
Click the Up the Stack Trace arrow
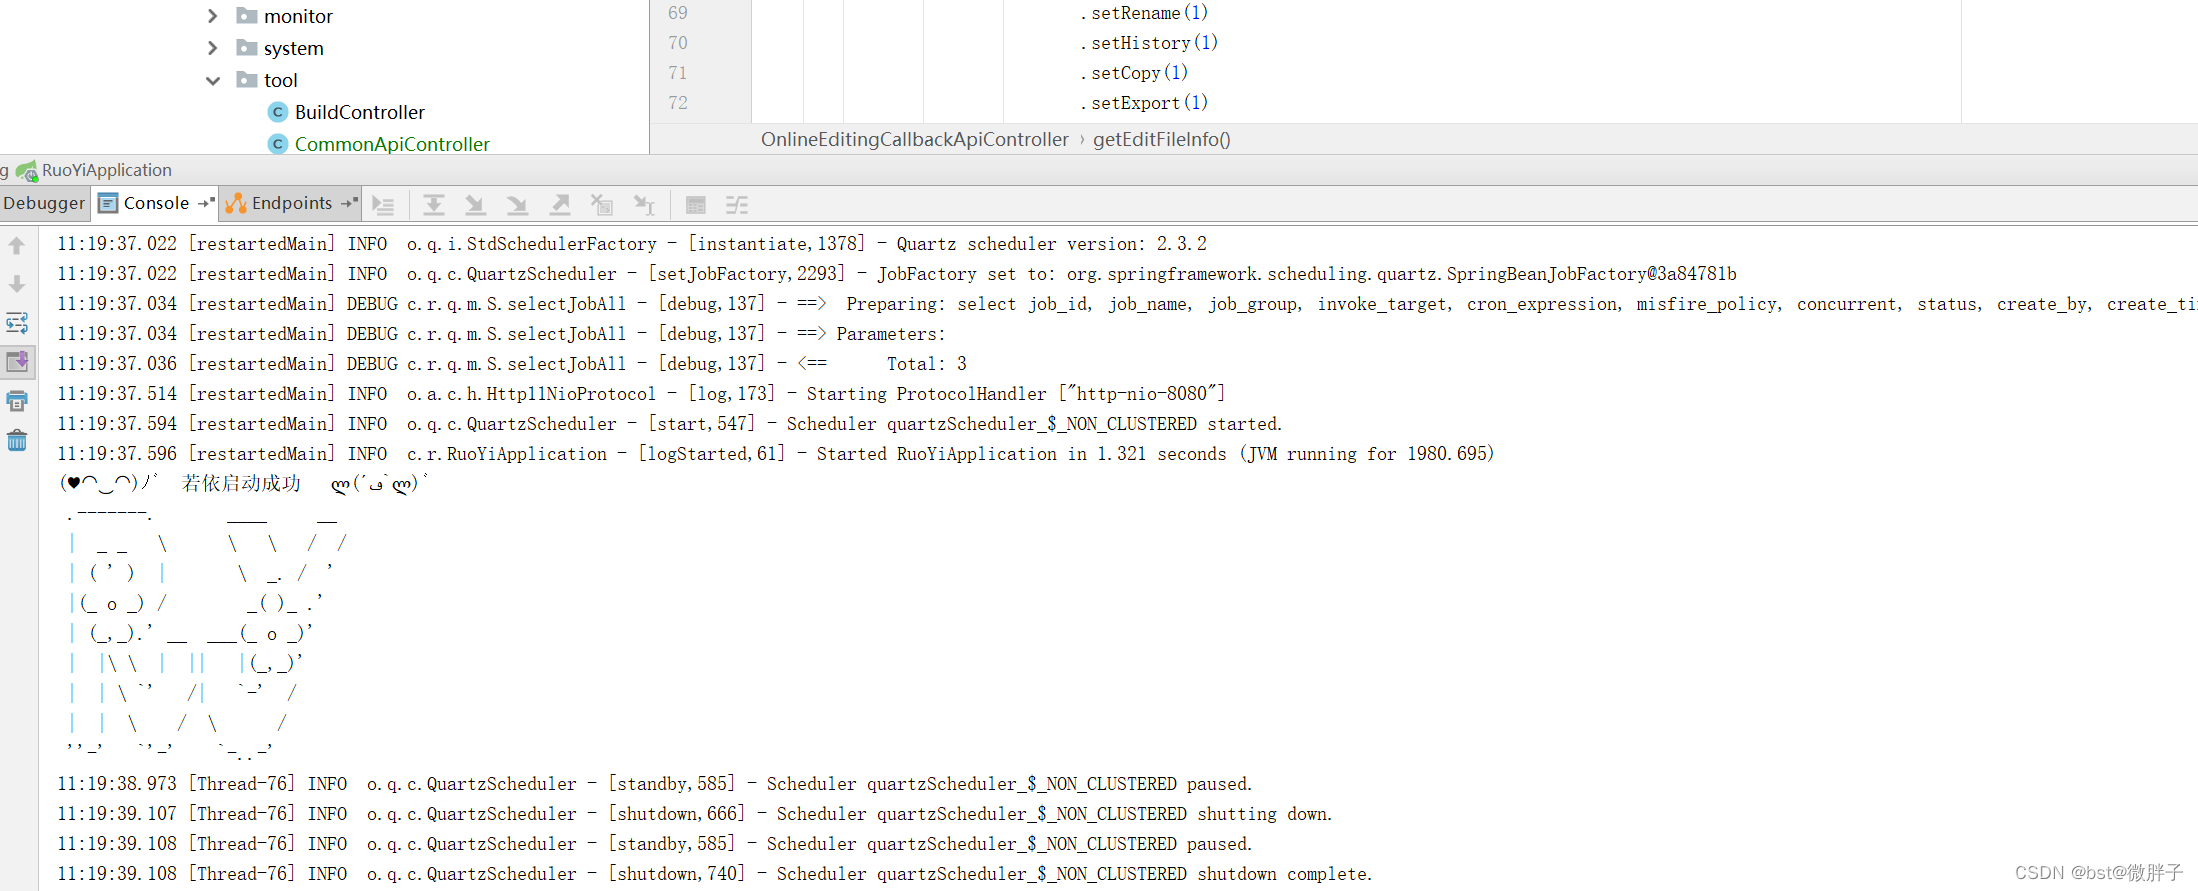(17, 245)
